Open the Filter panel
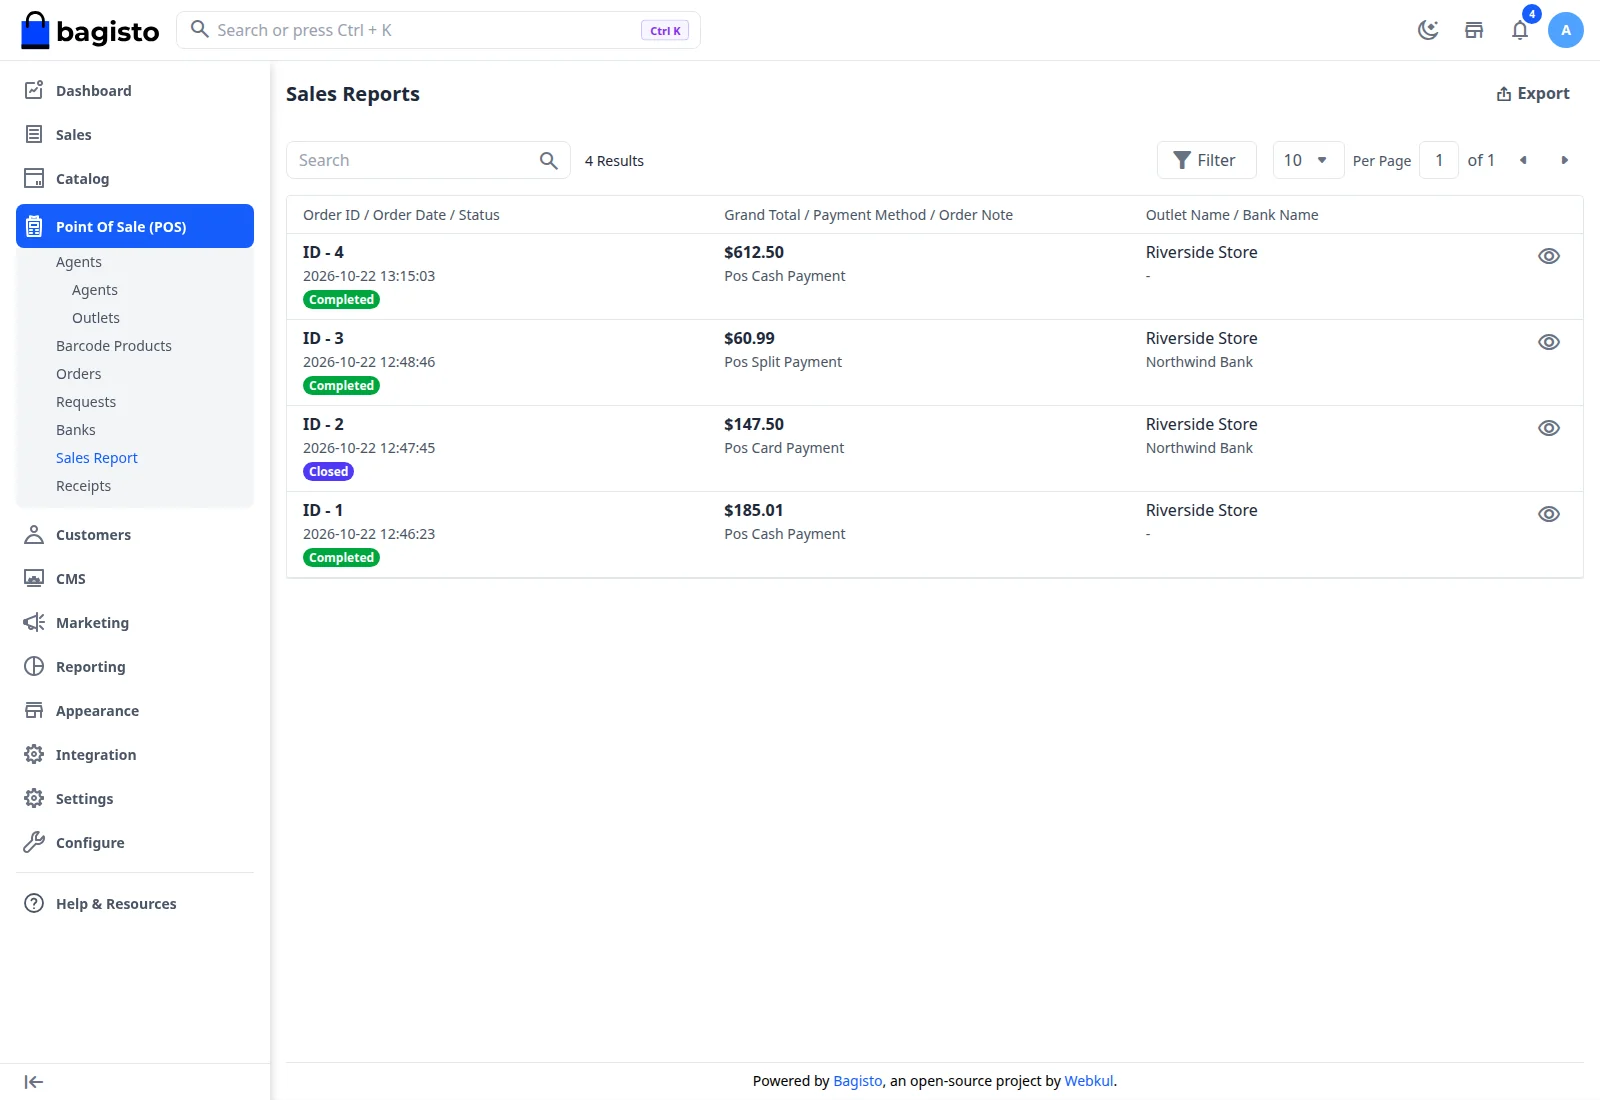Screen dimensions: 1600x1100 (x=1206, y=160)
